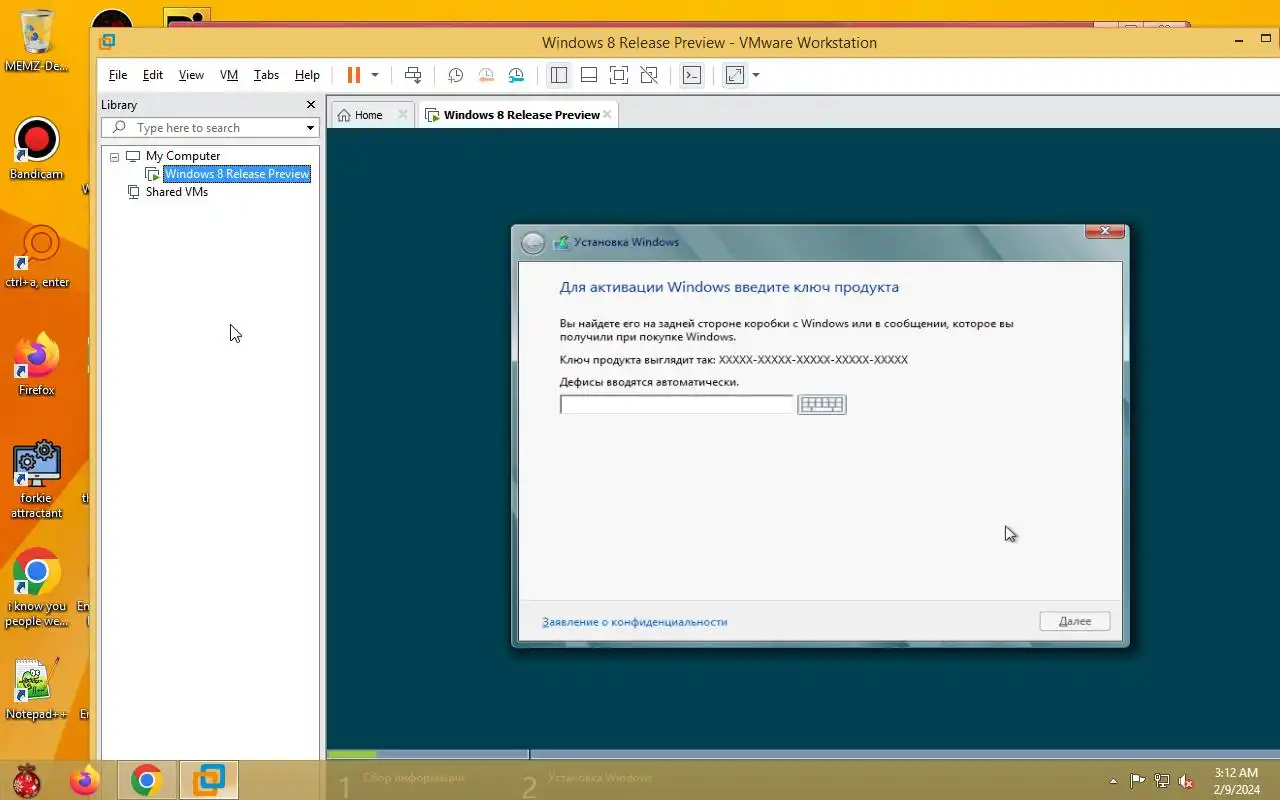The width and height of the screenshot is (1280, 800).
Task: Open the console view icon
Action: (691, 75)
